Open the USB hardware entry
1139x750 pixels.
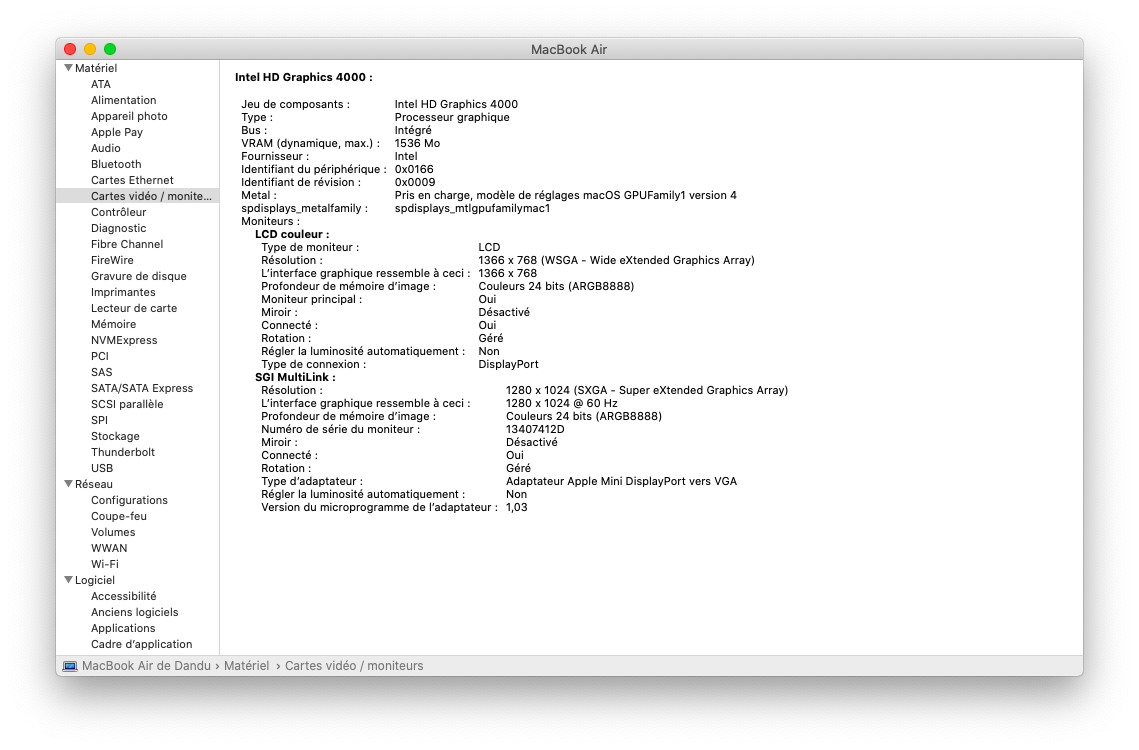point(102,468)
